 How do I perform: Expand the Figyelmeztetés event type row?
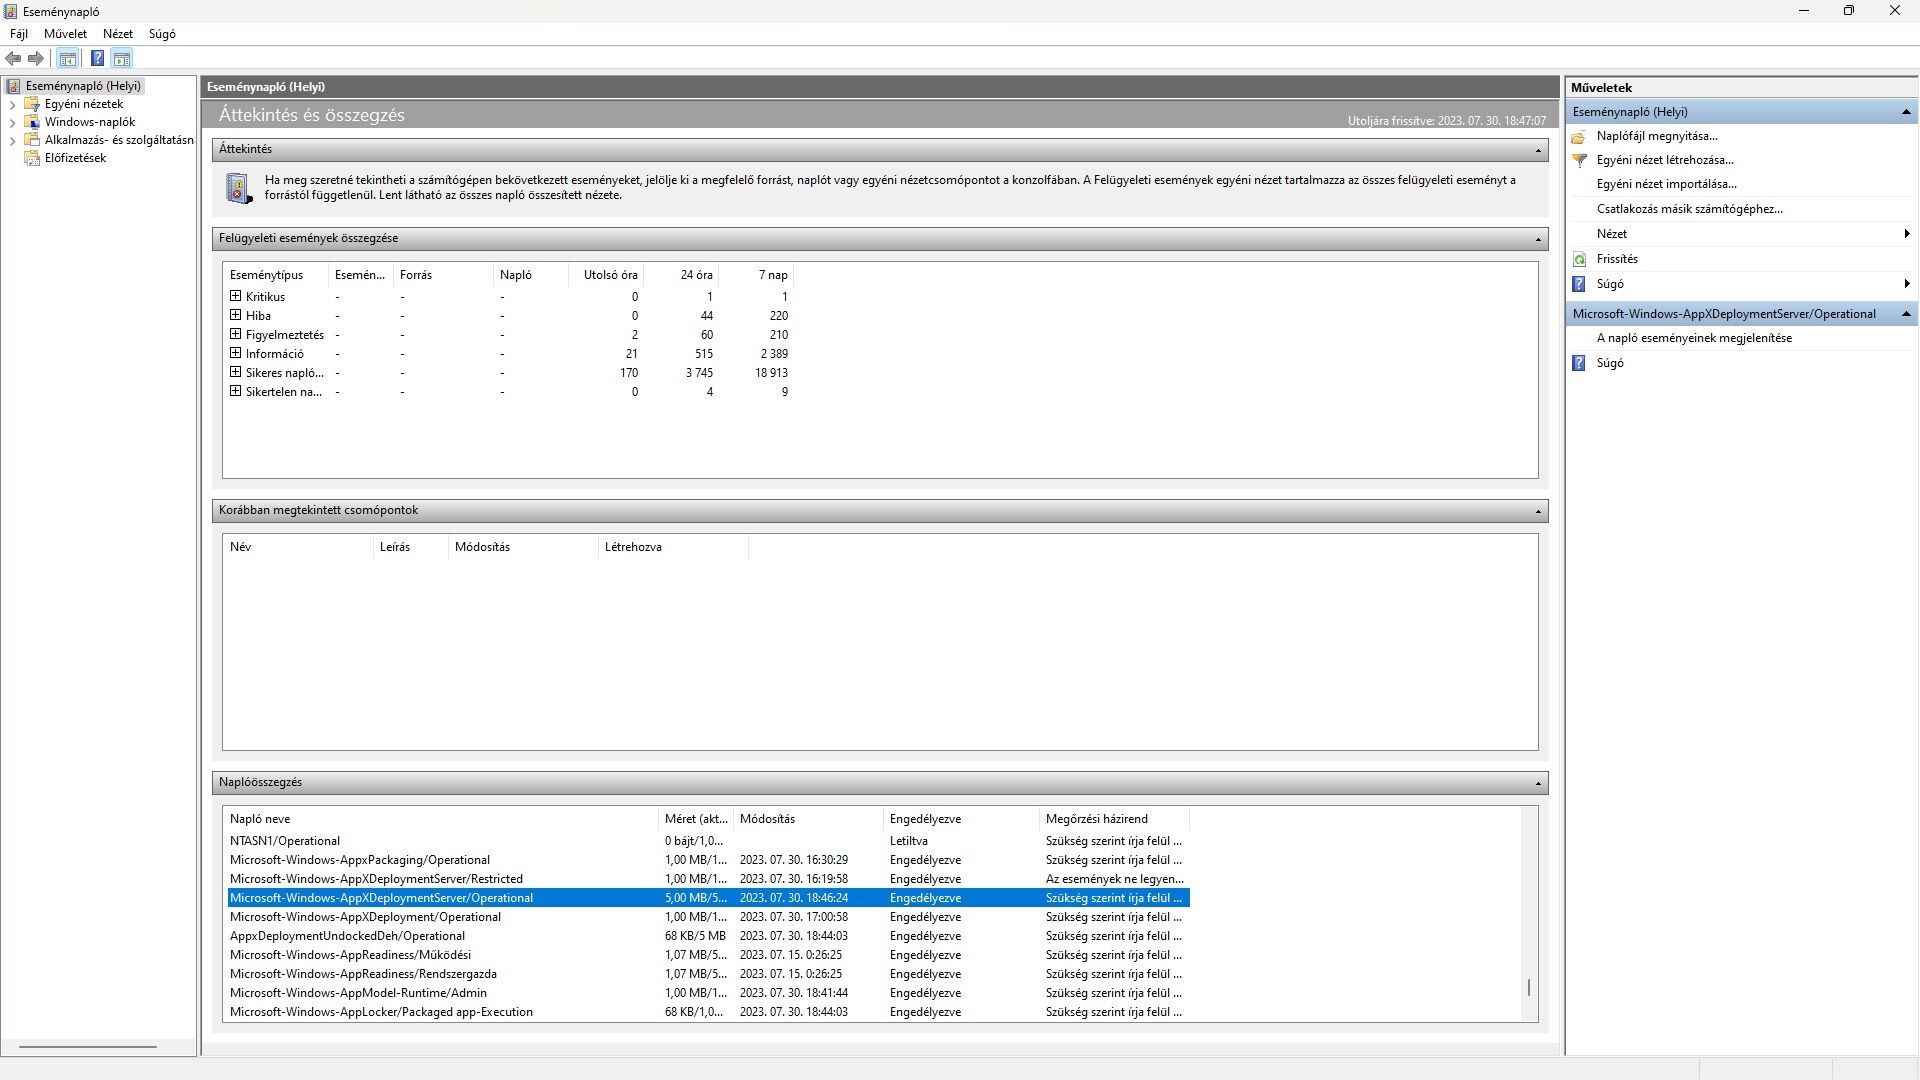click(236, 334)
